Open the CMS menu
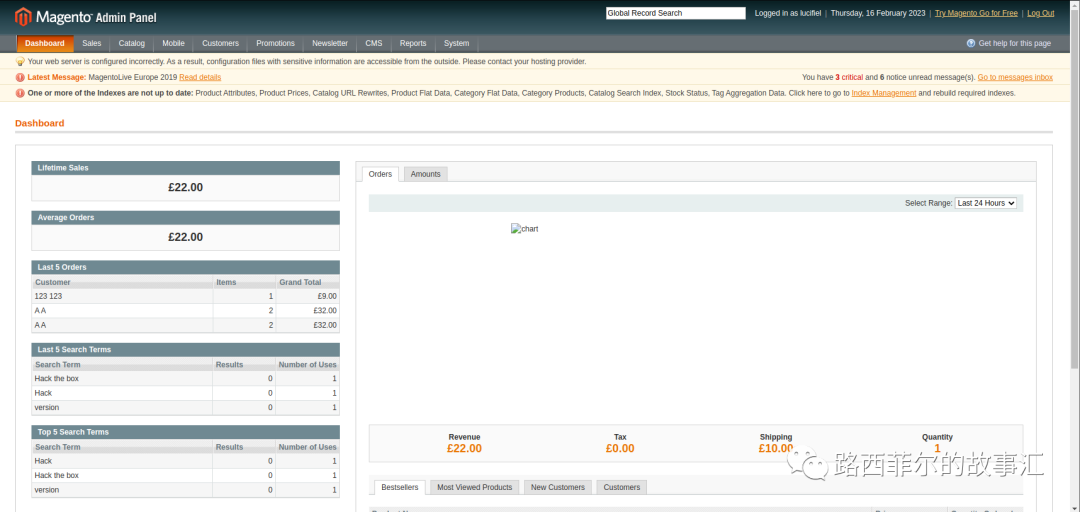The width and height of the screenshot is (1080, 512). [x=374, y=43]
